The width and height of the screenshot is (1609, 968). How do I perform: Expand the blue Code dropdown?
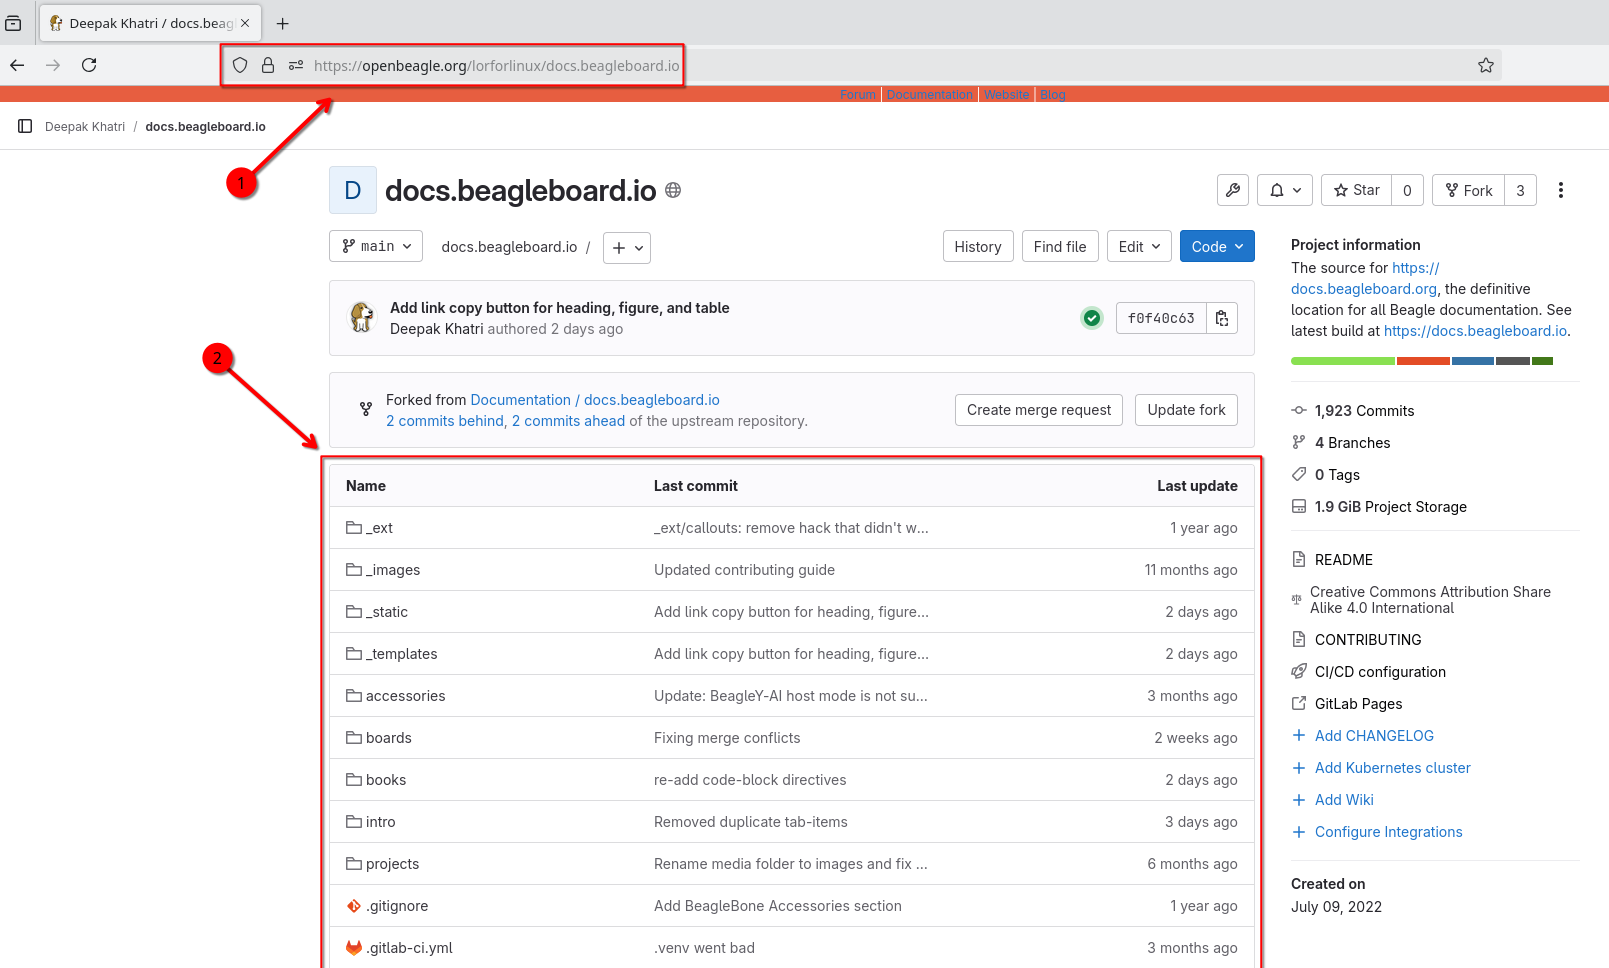(x=1216, y=246)
